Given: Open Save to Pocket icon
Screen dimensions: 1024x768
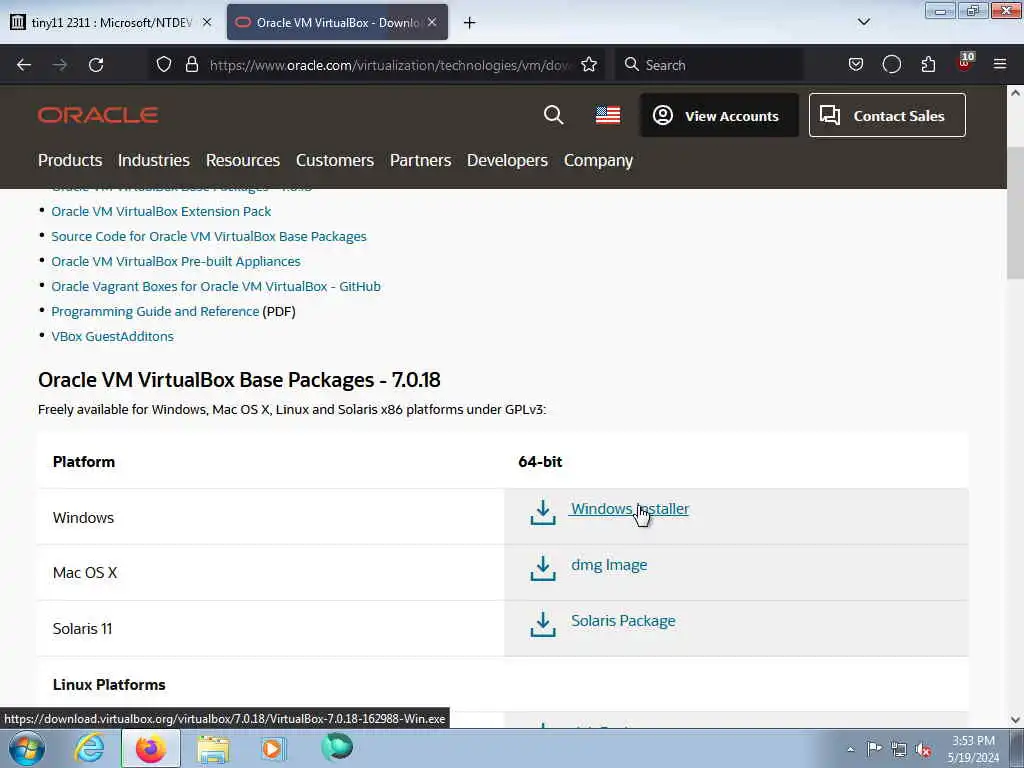Looking at the screenshot, I should tap(856, 64).
